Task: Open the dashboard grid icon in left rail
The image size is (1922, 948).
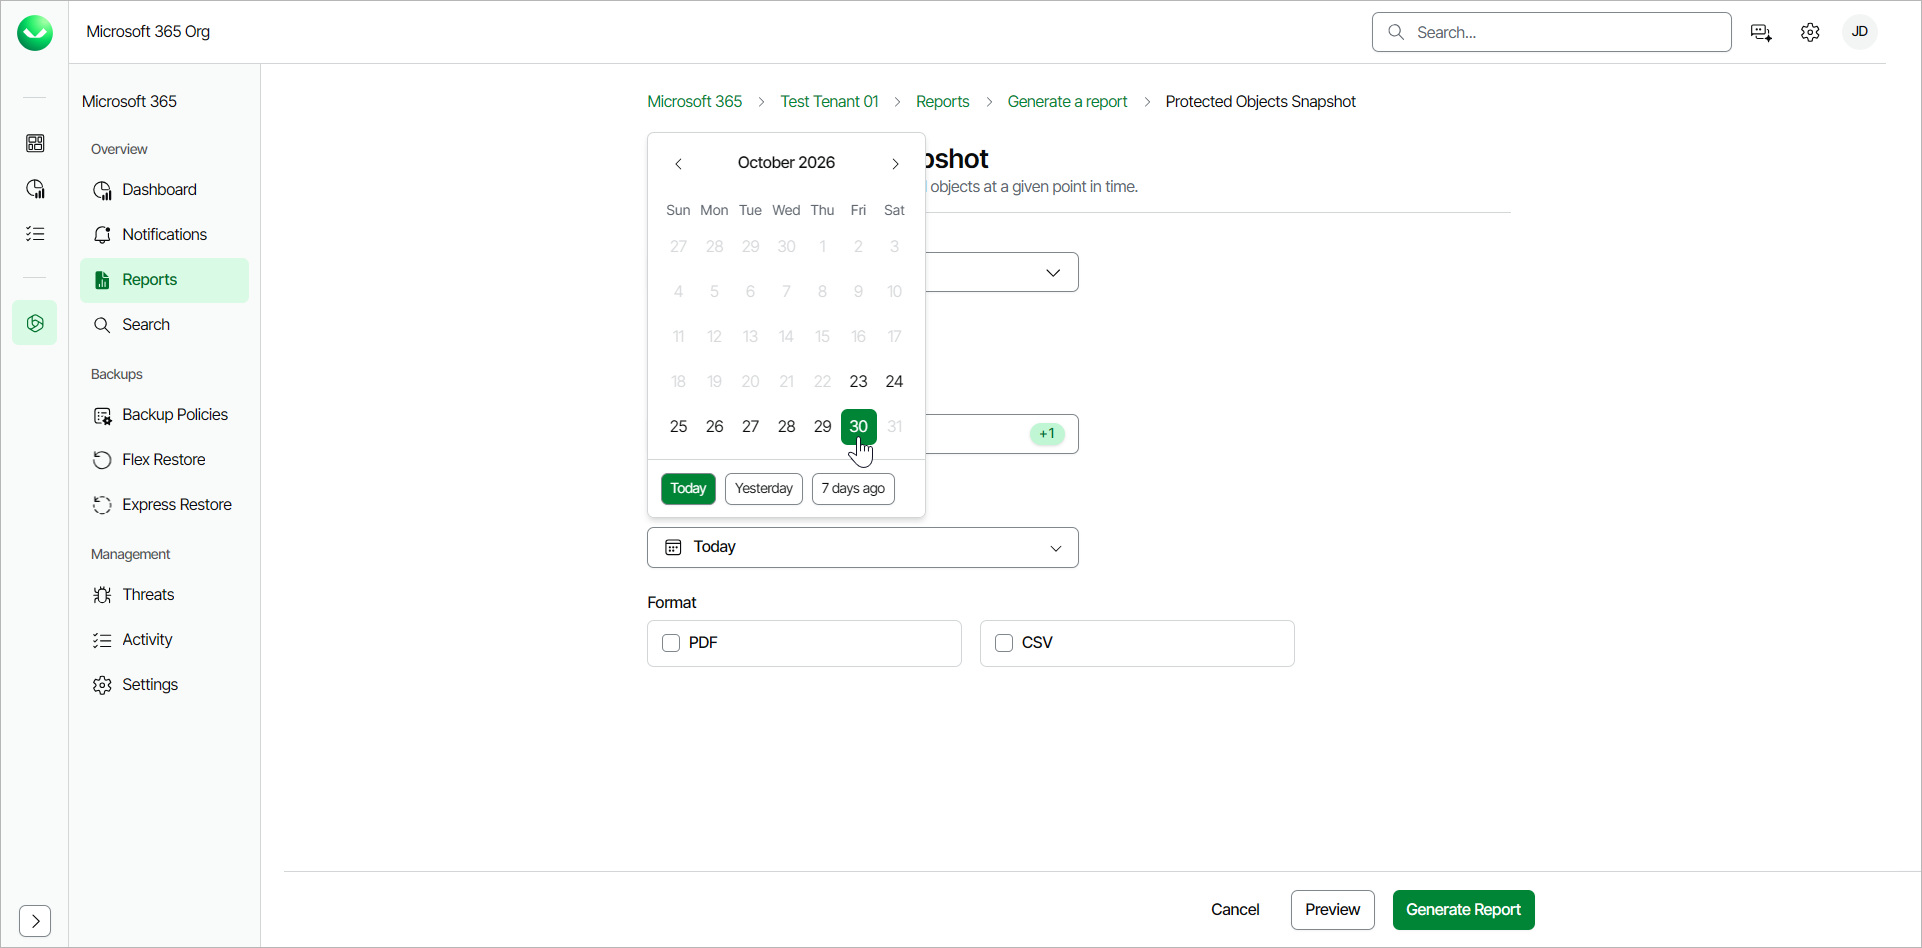Action: [x=35, y=144]
